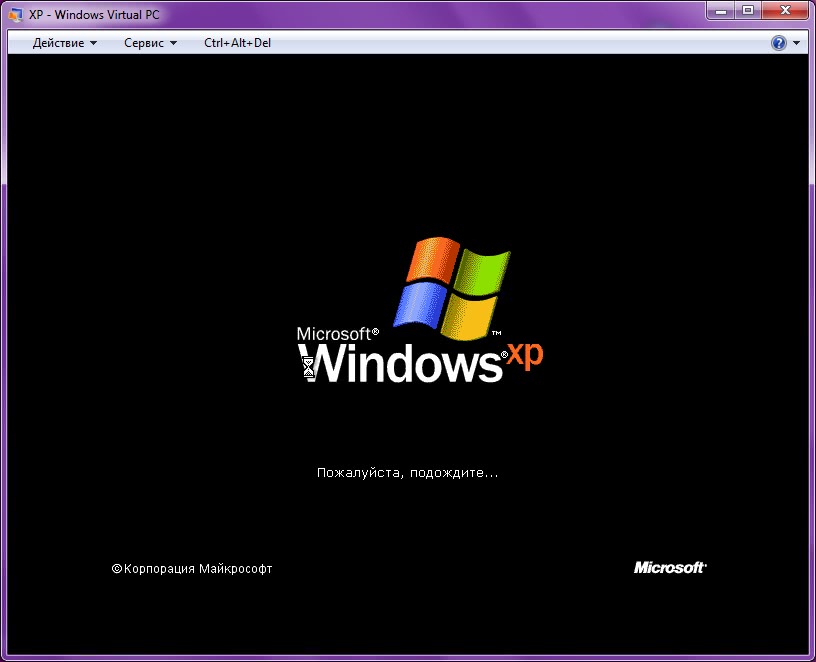Click the "XP - Windows Virtual PC" title text
This screenshot has height=662, width=816.
point(94,15)
